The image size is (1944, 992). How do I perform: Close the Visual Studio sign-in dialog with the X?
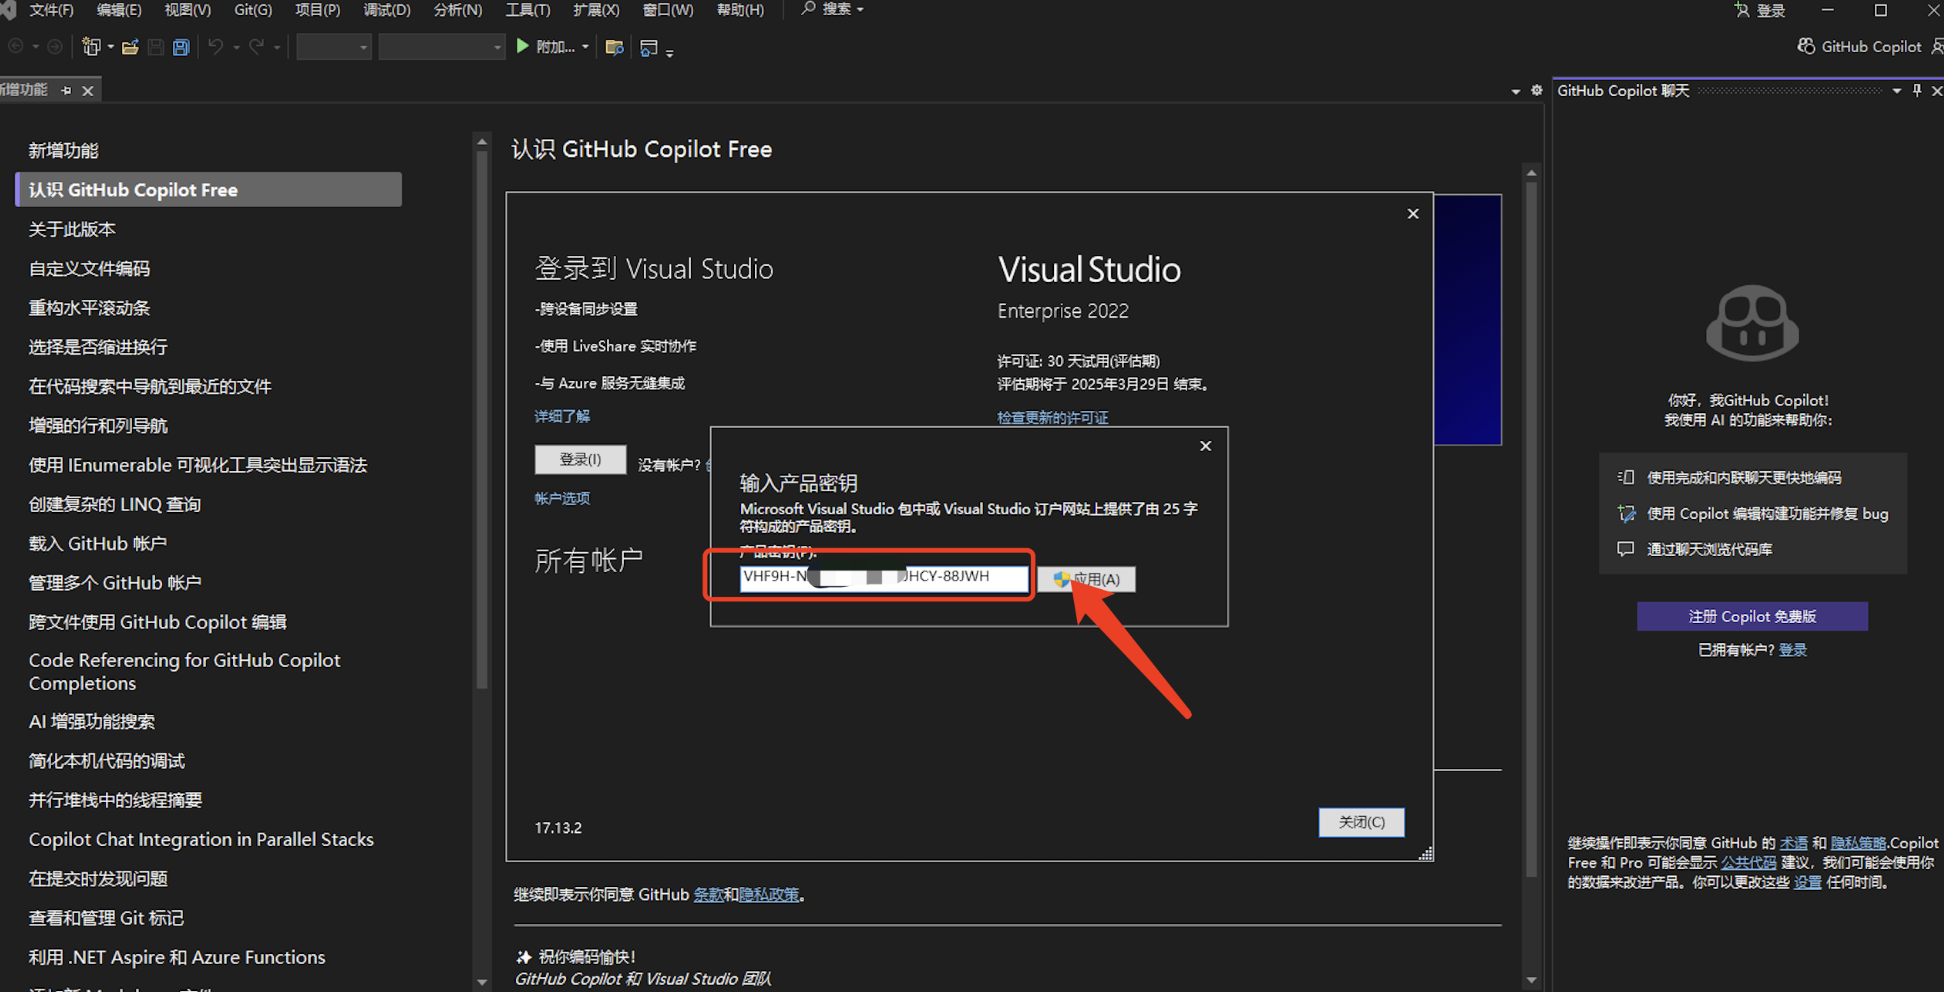coord(1413,214)
